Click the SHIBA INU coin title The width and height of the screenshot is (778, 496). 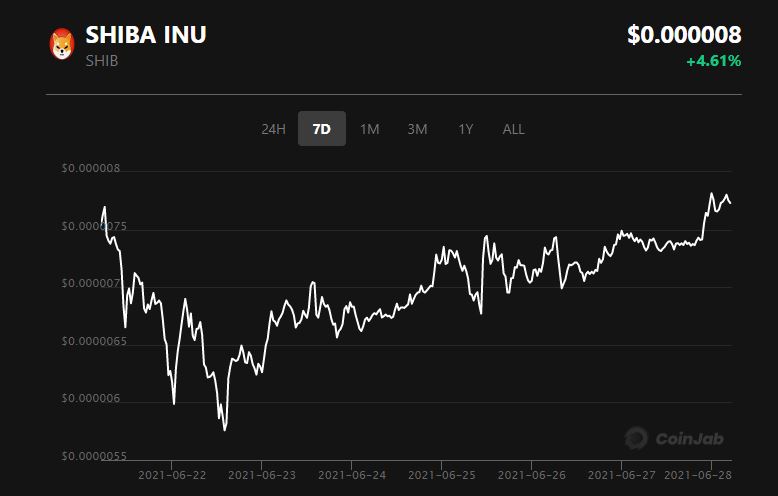click(x=146, y=35)
